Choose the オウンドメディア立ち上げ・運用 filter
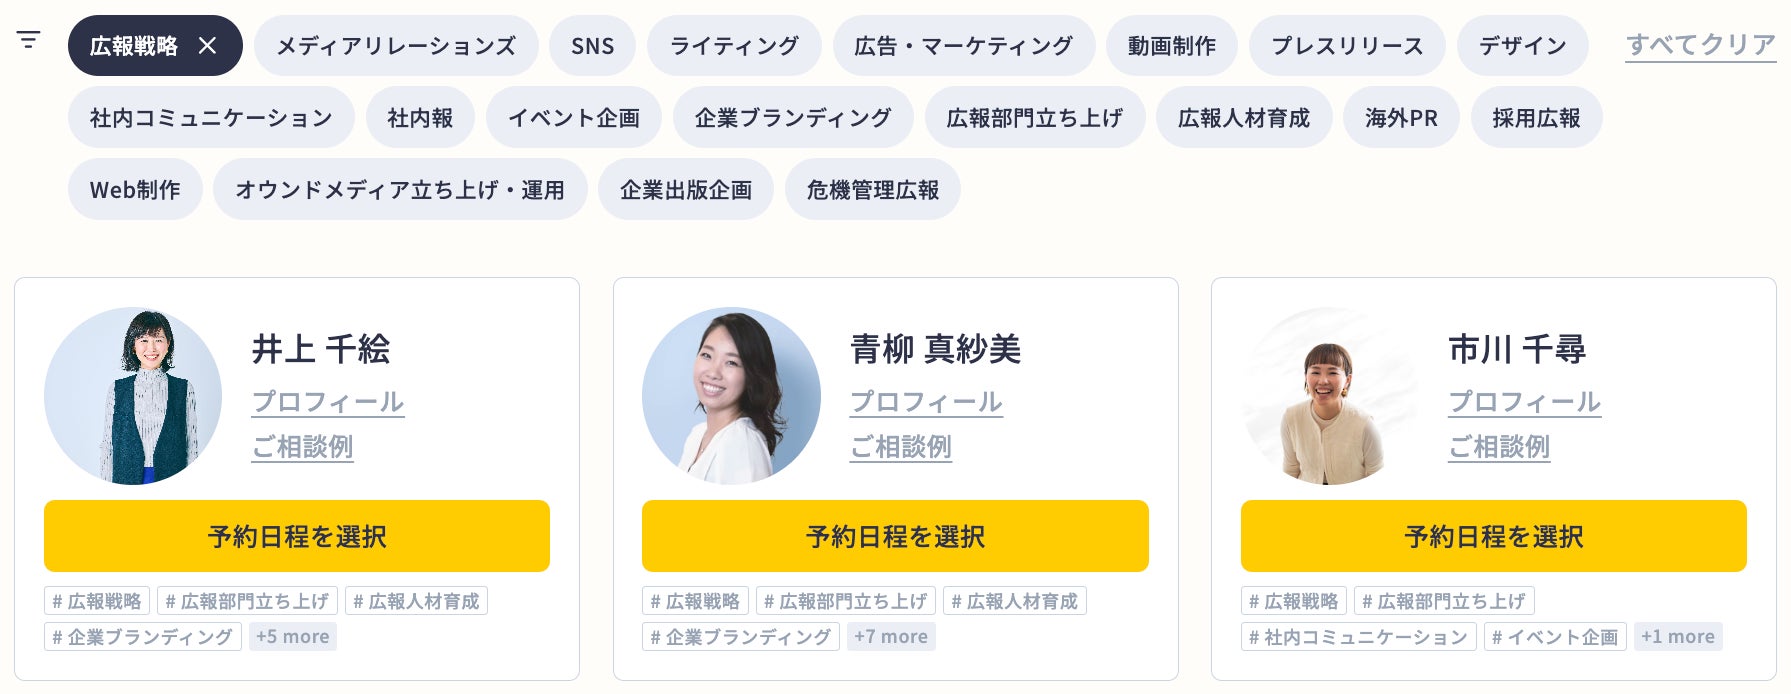 [x=400, y=190]
